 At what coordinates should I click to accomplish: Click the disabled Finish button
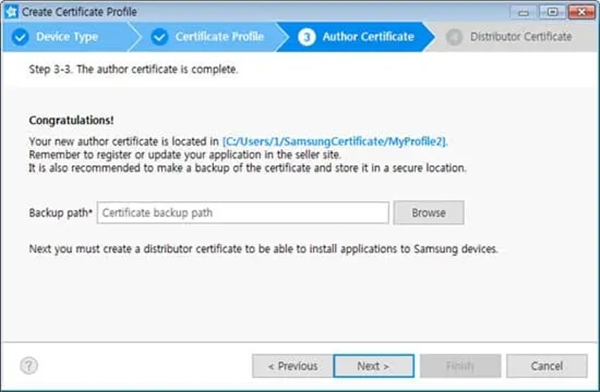tap(460, 366)
